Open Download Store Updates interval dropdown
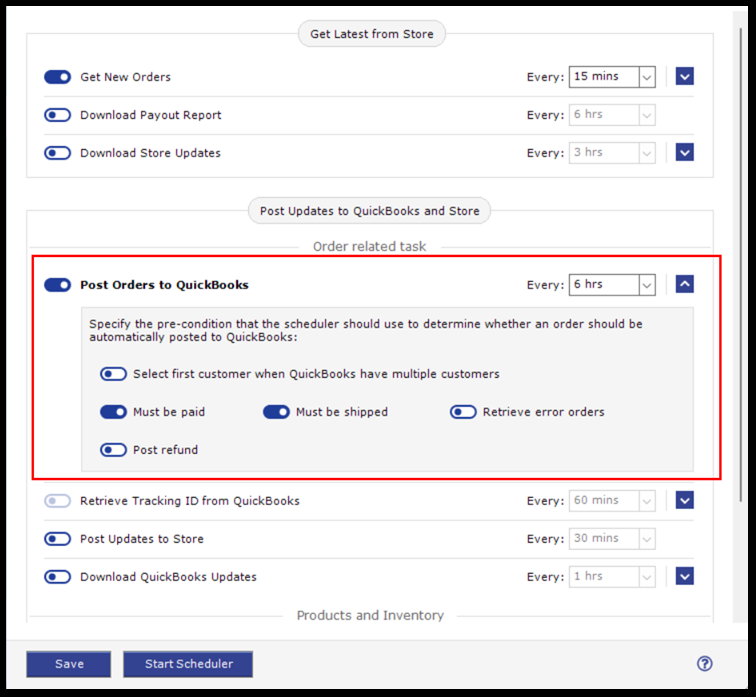This screenshot has height=697, width=756. point(612,153)
